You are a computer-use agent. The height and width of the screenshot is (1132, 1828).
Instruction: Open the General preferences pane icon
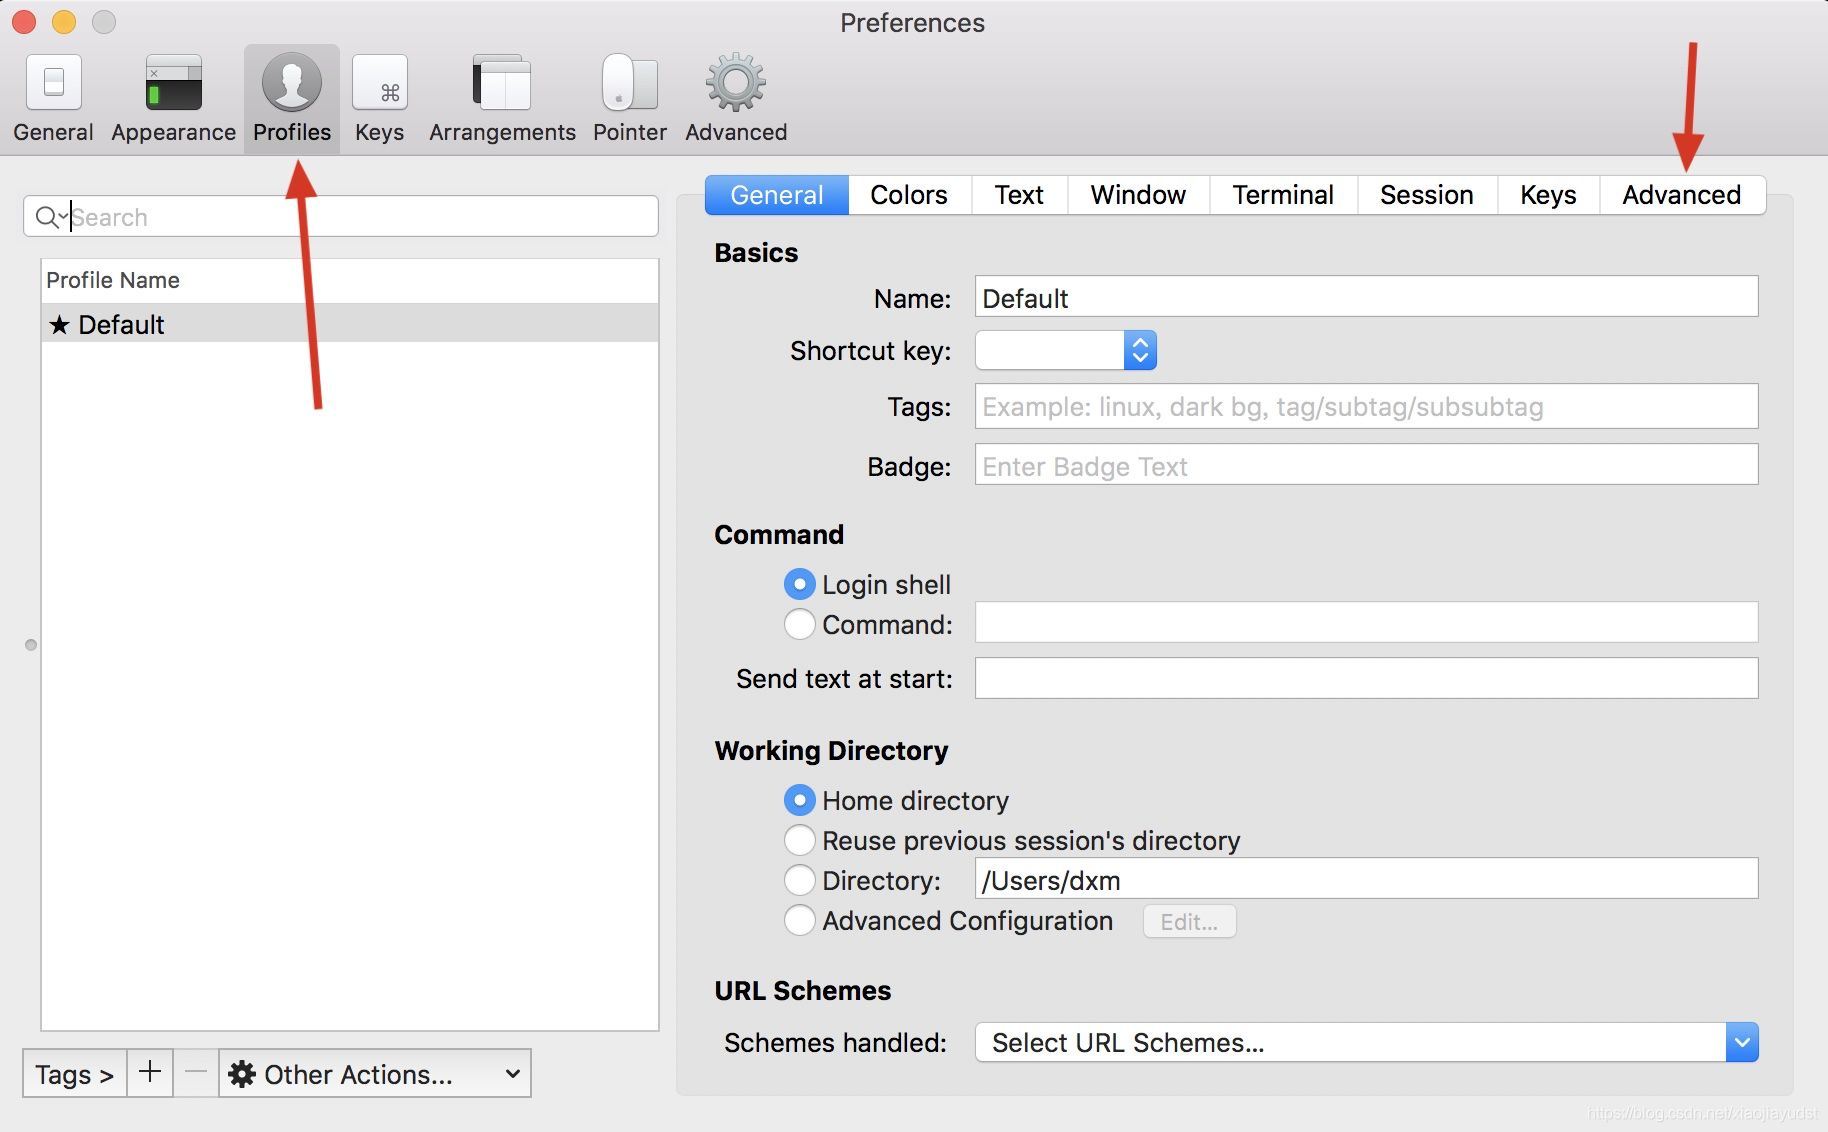point(54,82)
